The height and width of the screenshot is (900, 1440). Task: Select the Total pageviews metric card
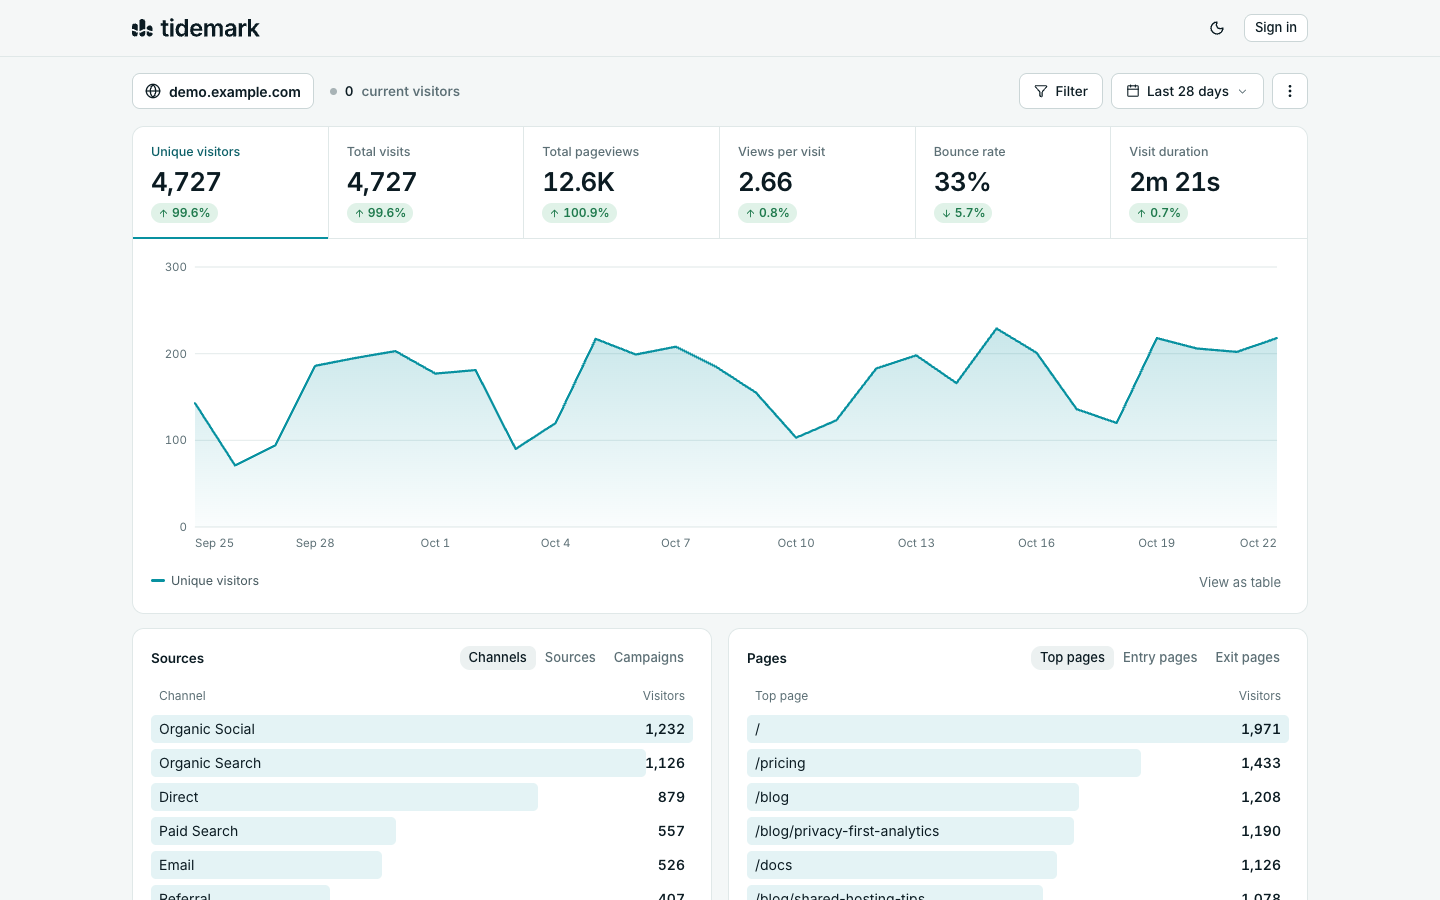(621, 182)
